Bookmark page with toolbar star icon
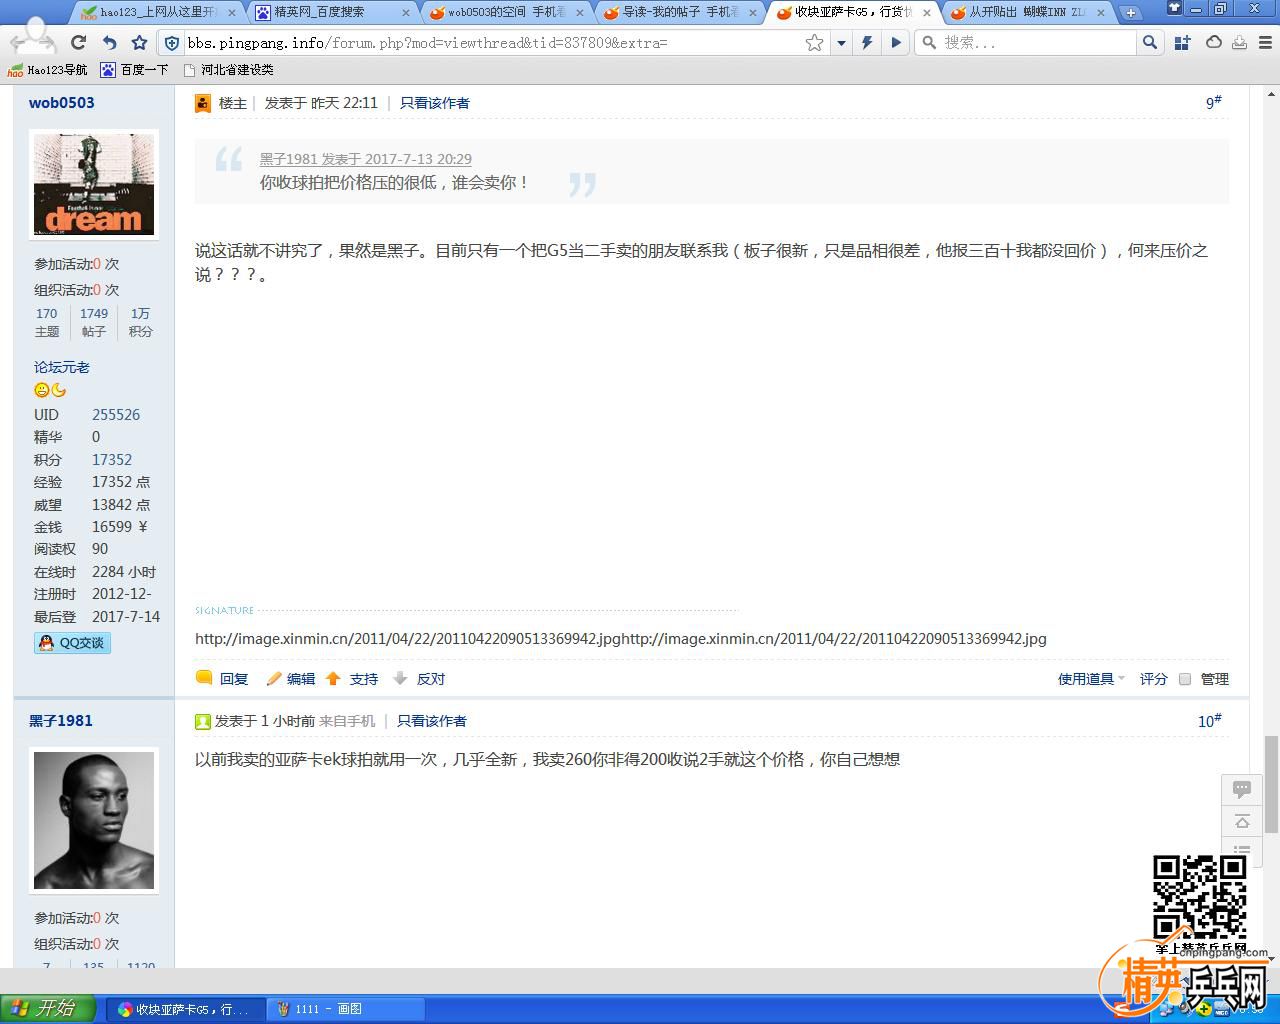This screenshot has height=1024, width=1280. pyautogui.click(x=139, y=43)
